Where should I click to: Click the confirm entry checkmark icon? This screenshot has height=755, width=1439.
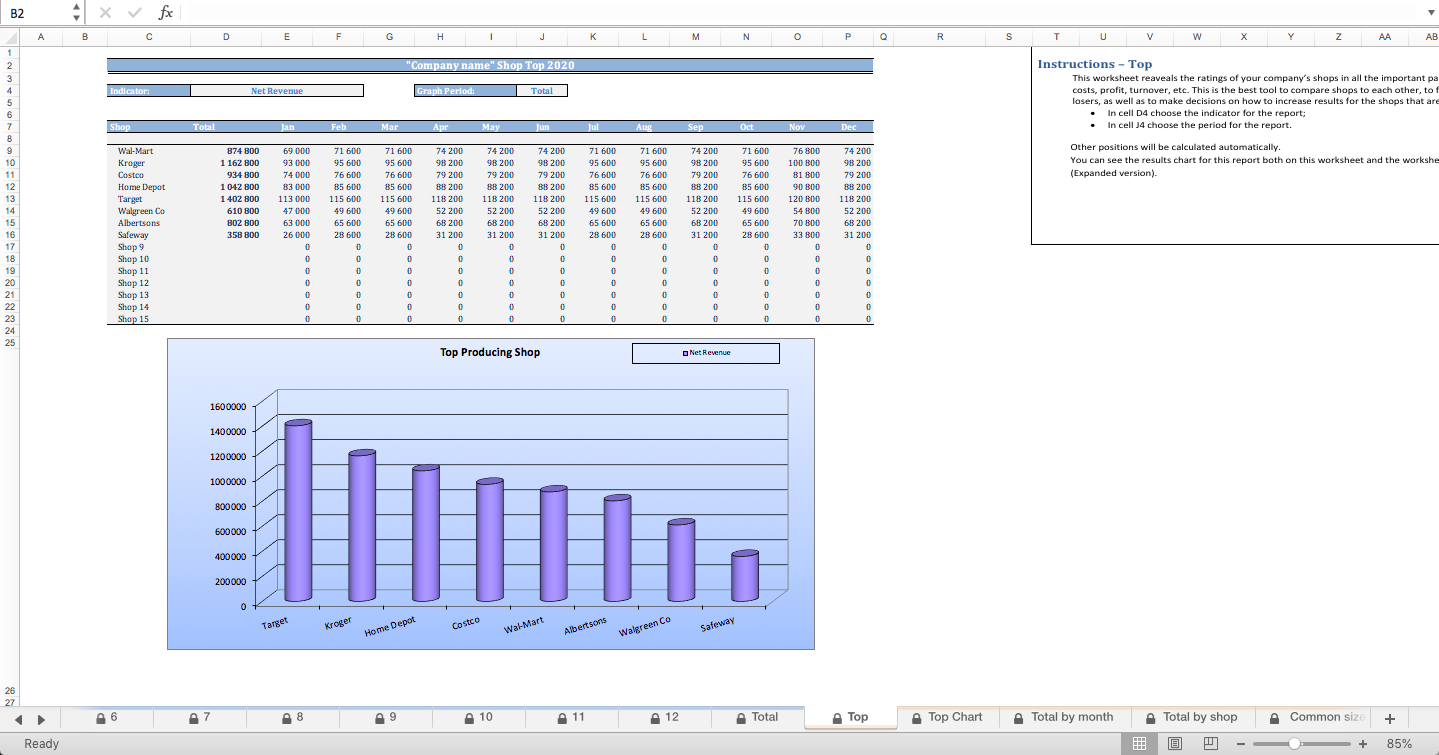click(x=135, y=12)
